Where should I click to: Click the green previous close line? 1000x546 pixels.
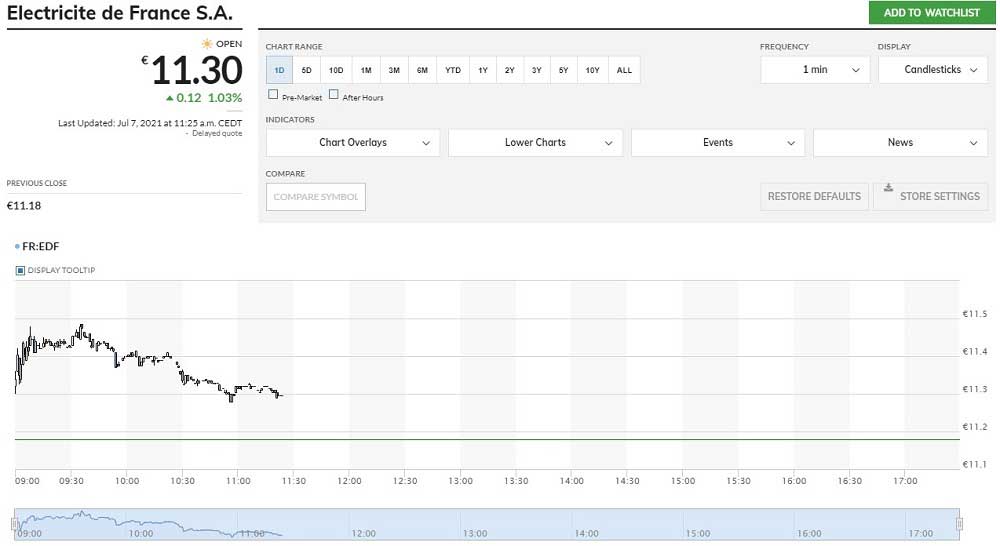(487, 439)
